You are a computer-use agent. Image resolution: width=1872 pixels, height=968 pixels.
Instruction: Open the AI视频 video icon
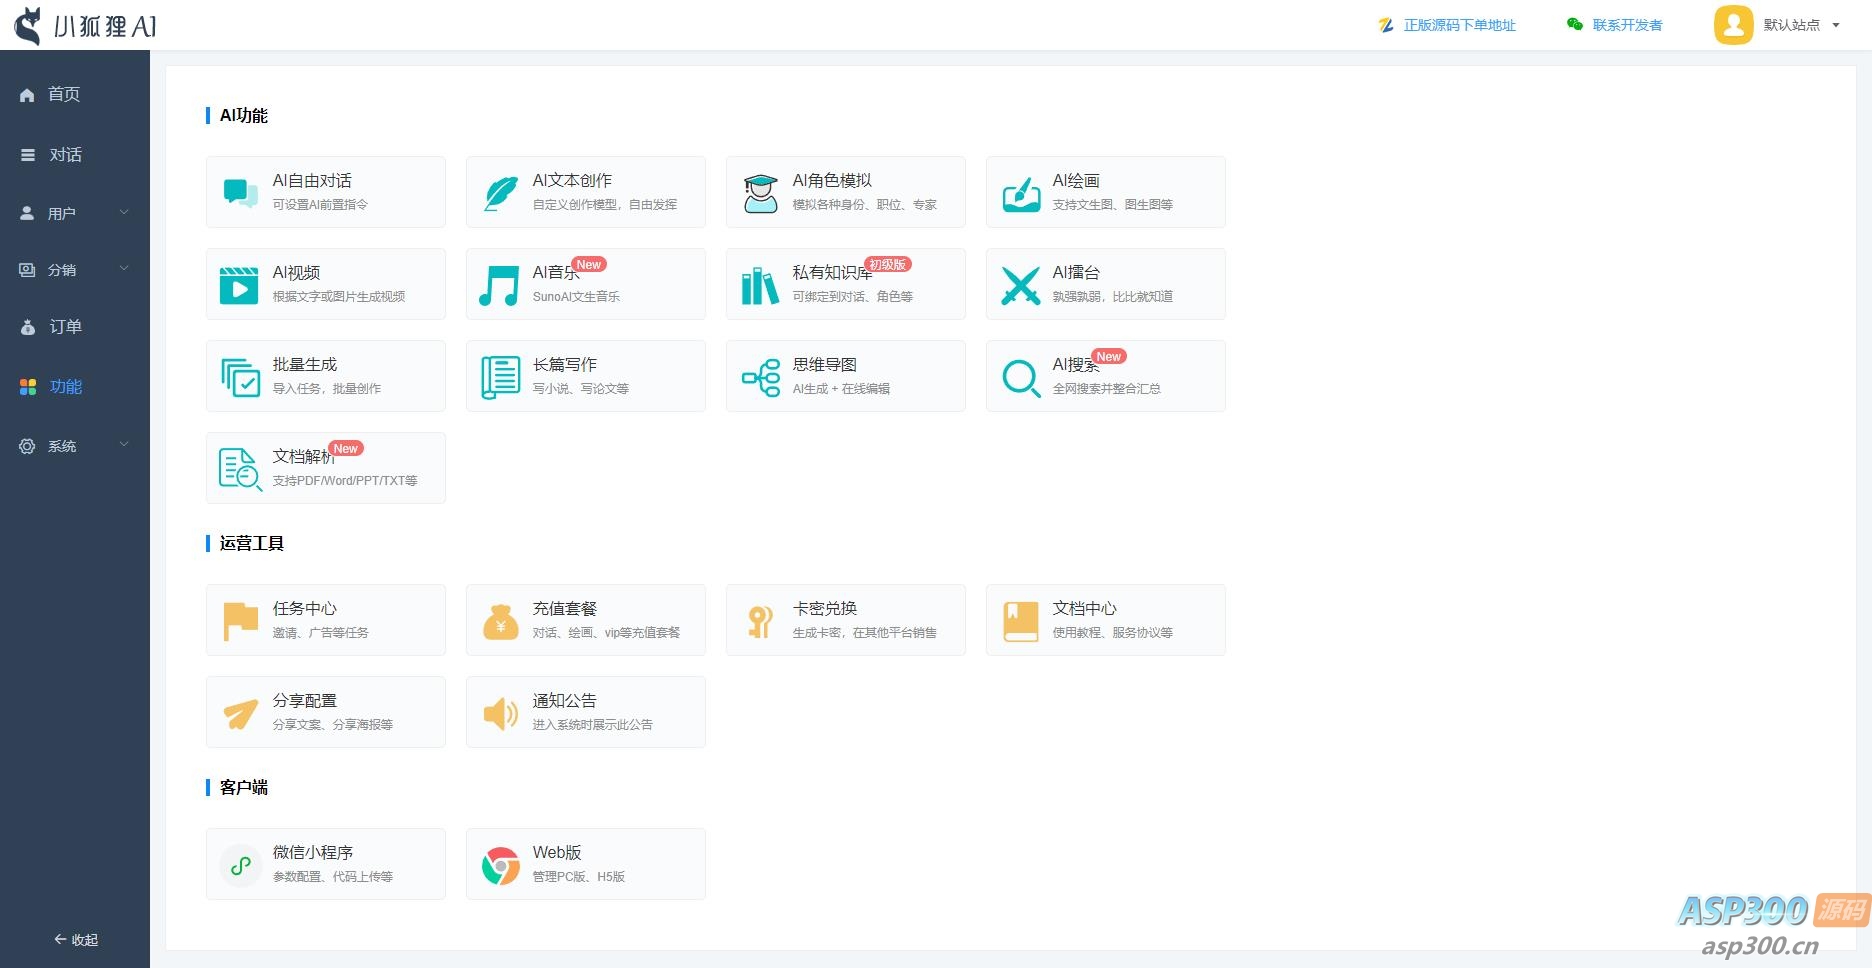pyautogui.click(x=239, y=284)
